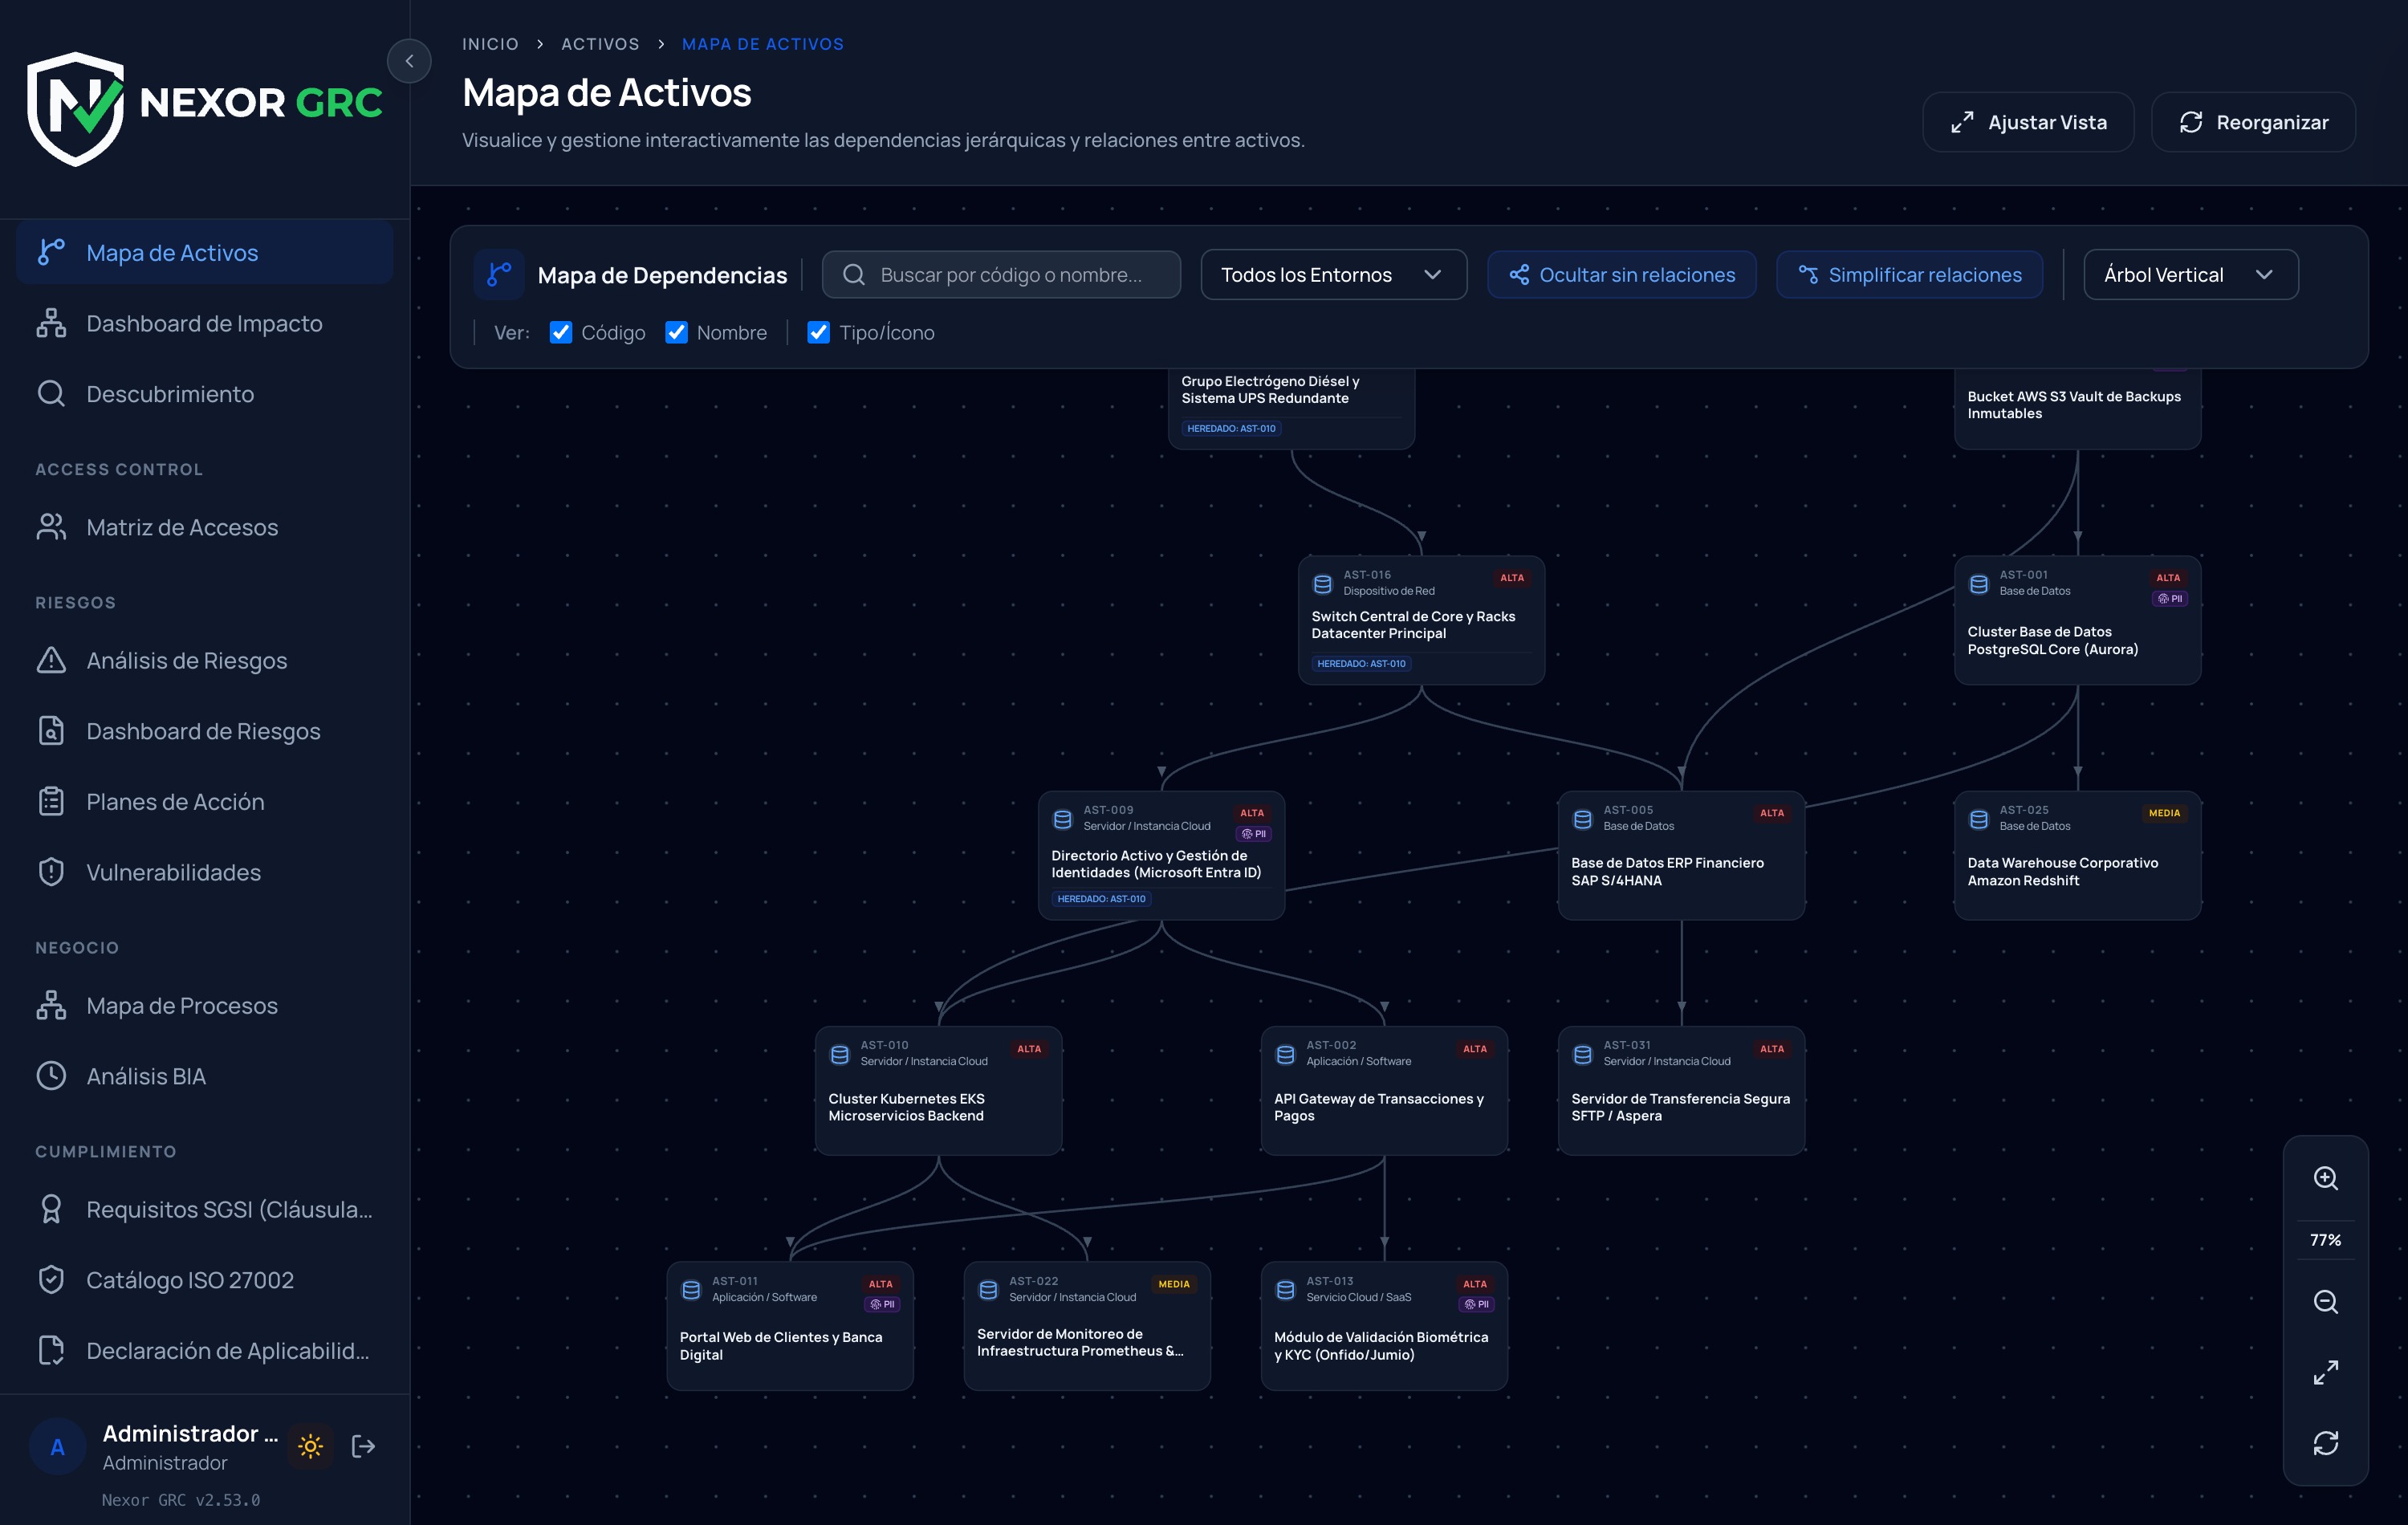
Task: Click the zoom in magnifier icon
Action: (2325, 1178)
